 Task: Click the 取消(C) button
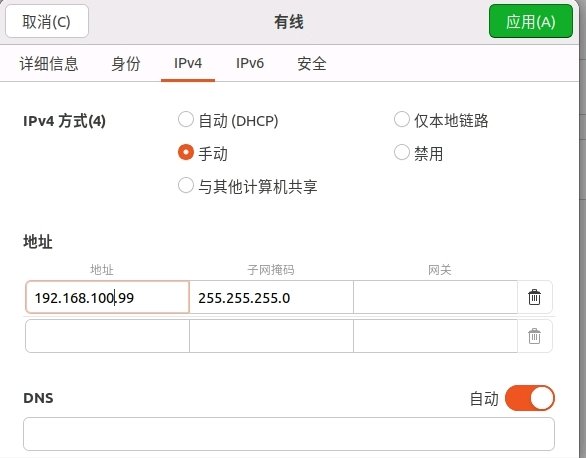tap(47, 21)
